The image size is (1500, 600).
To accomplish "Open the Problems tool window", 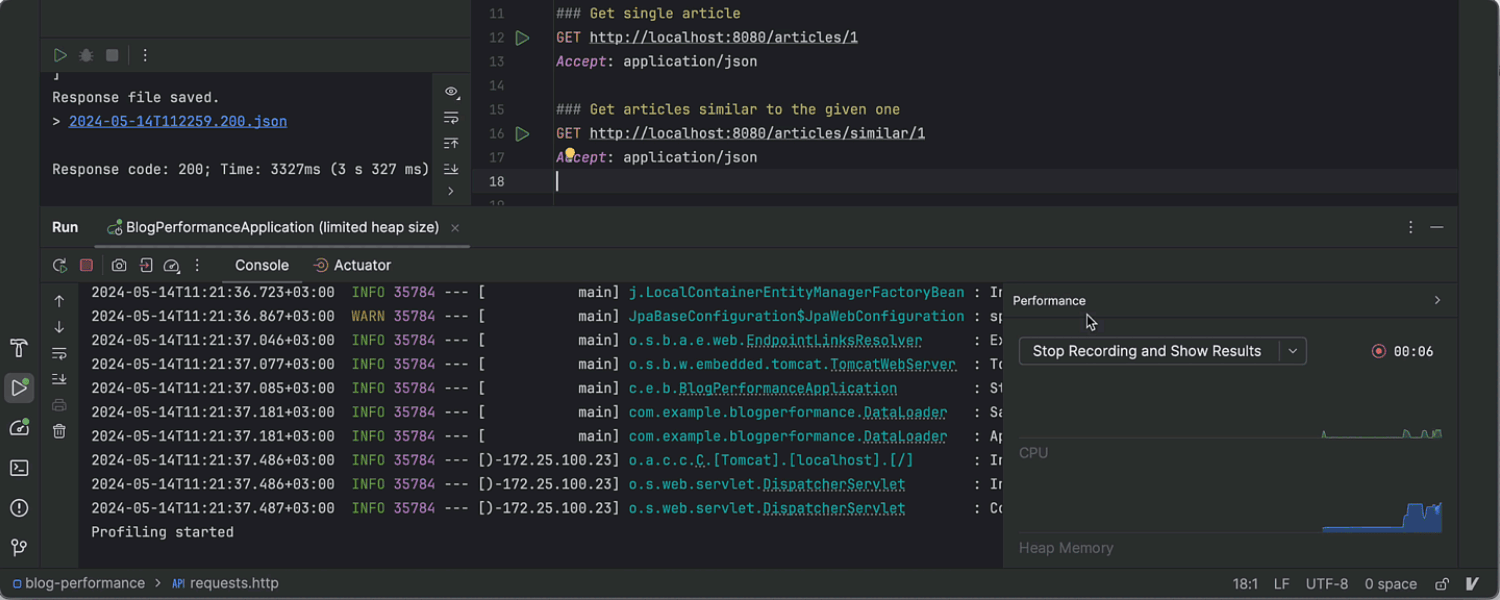I will 19,508.
